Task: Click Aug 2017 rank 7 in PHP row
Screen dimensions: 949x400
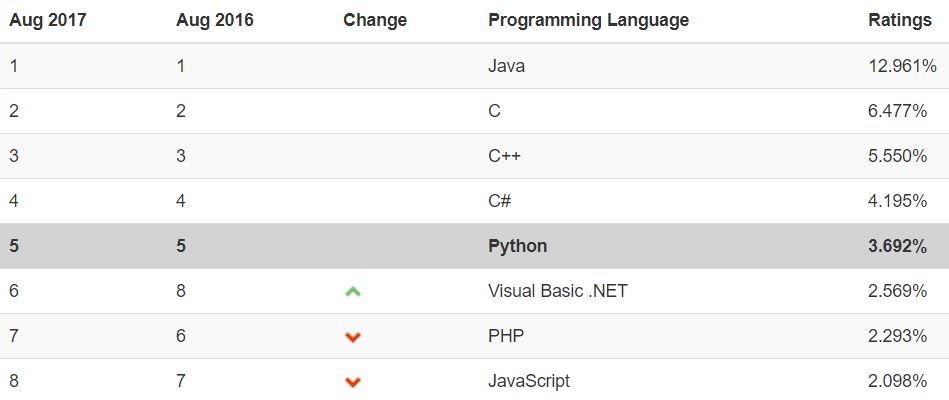Action: [x=14, y=336]
